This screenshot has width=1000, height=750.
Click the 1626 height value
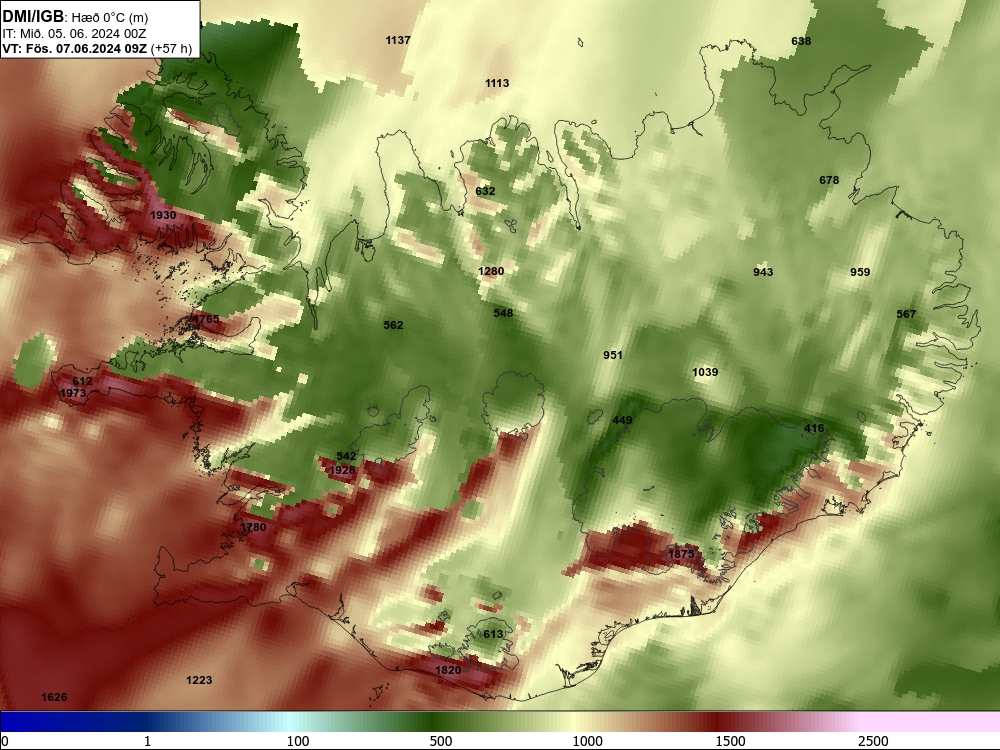pyautogui.click(x=54, y=697)
